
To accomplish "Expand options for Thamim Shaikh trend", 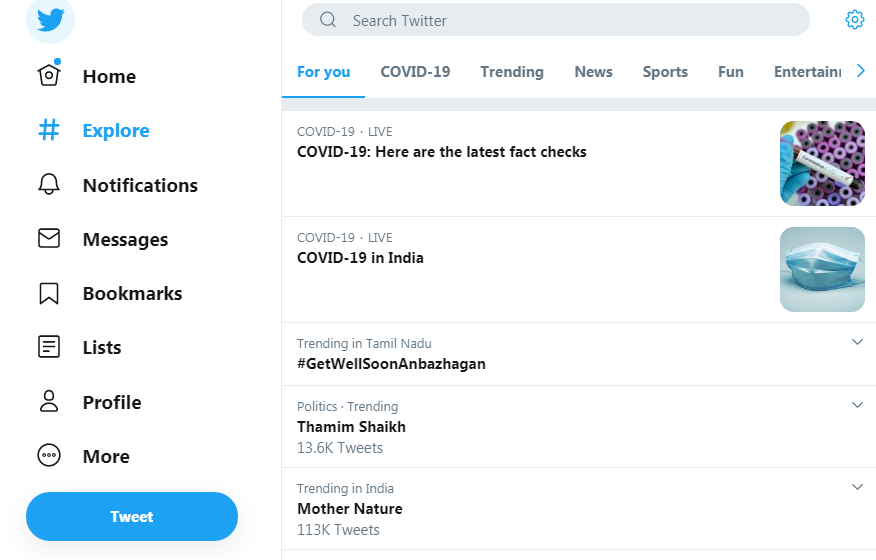I will (857, 405).
